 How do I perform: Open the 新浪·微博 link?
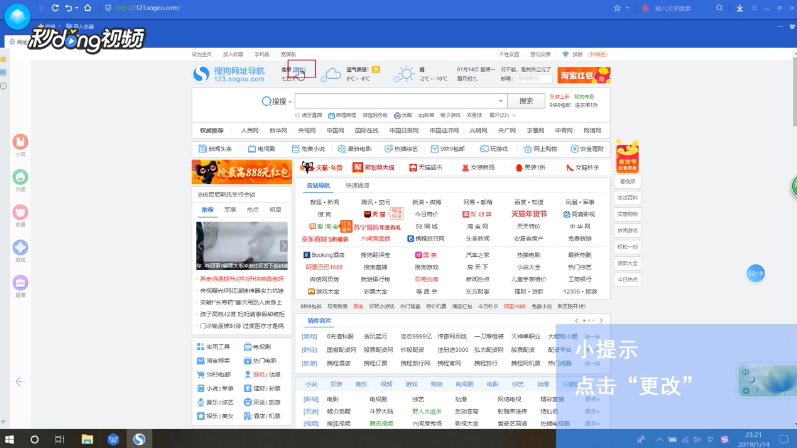pyautogui.click(x=426, y=202)
